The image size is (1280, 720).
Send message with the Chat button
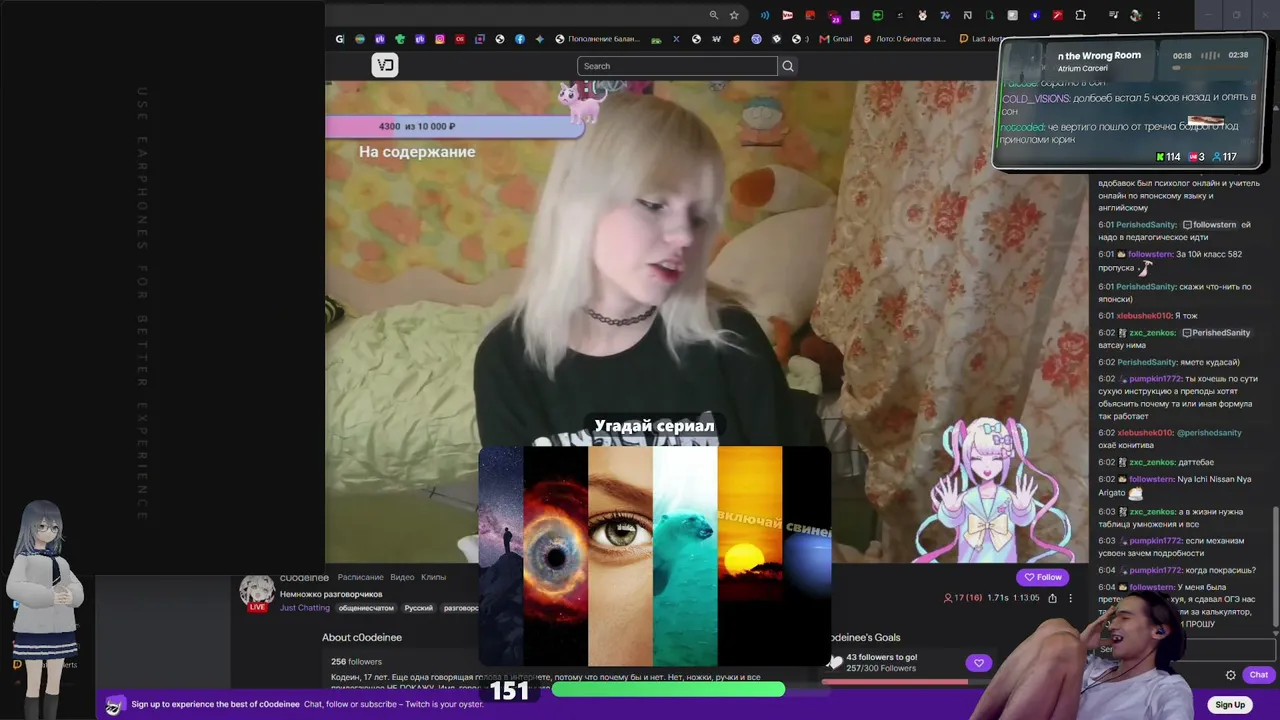click(1258, 675)
